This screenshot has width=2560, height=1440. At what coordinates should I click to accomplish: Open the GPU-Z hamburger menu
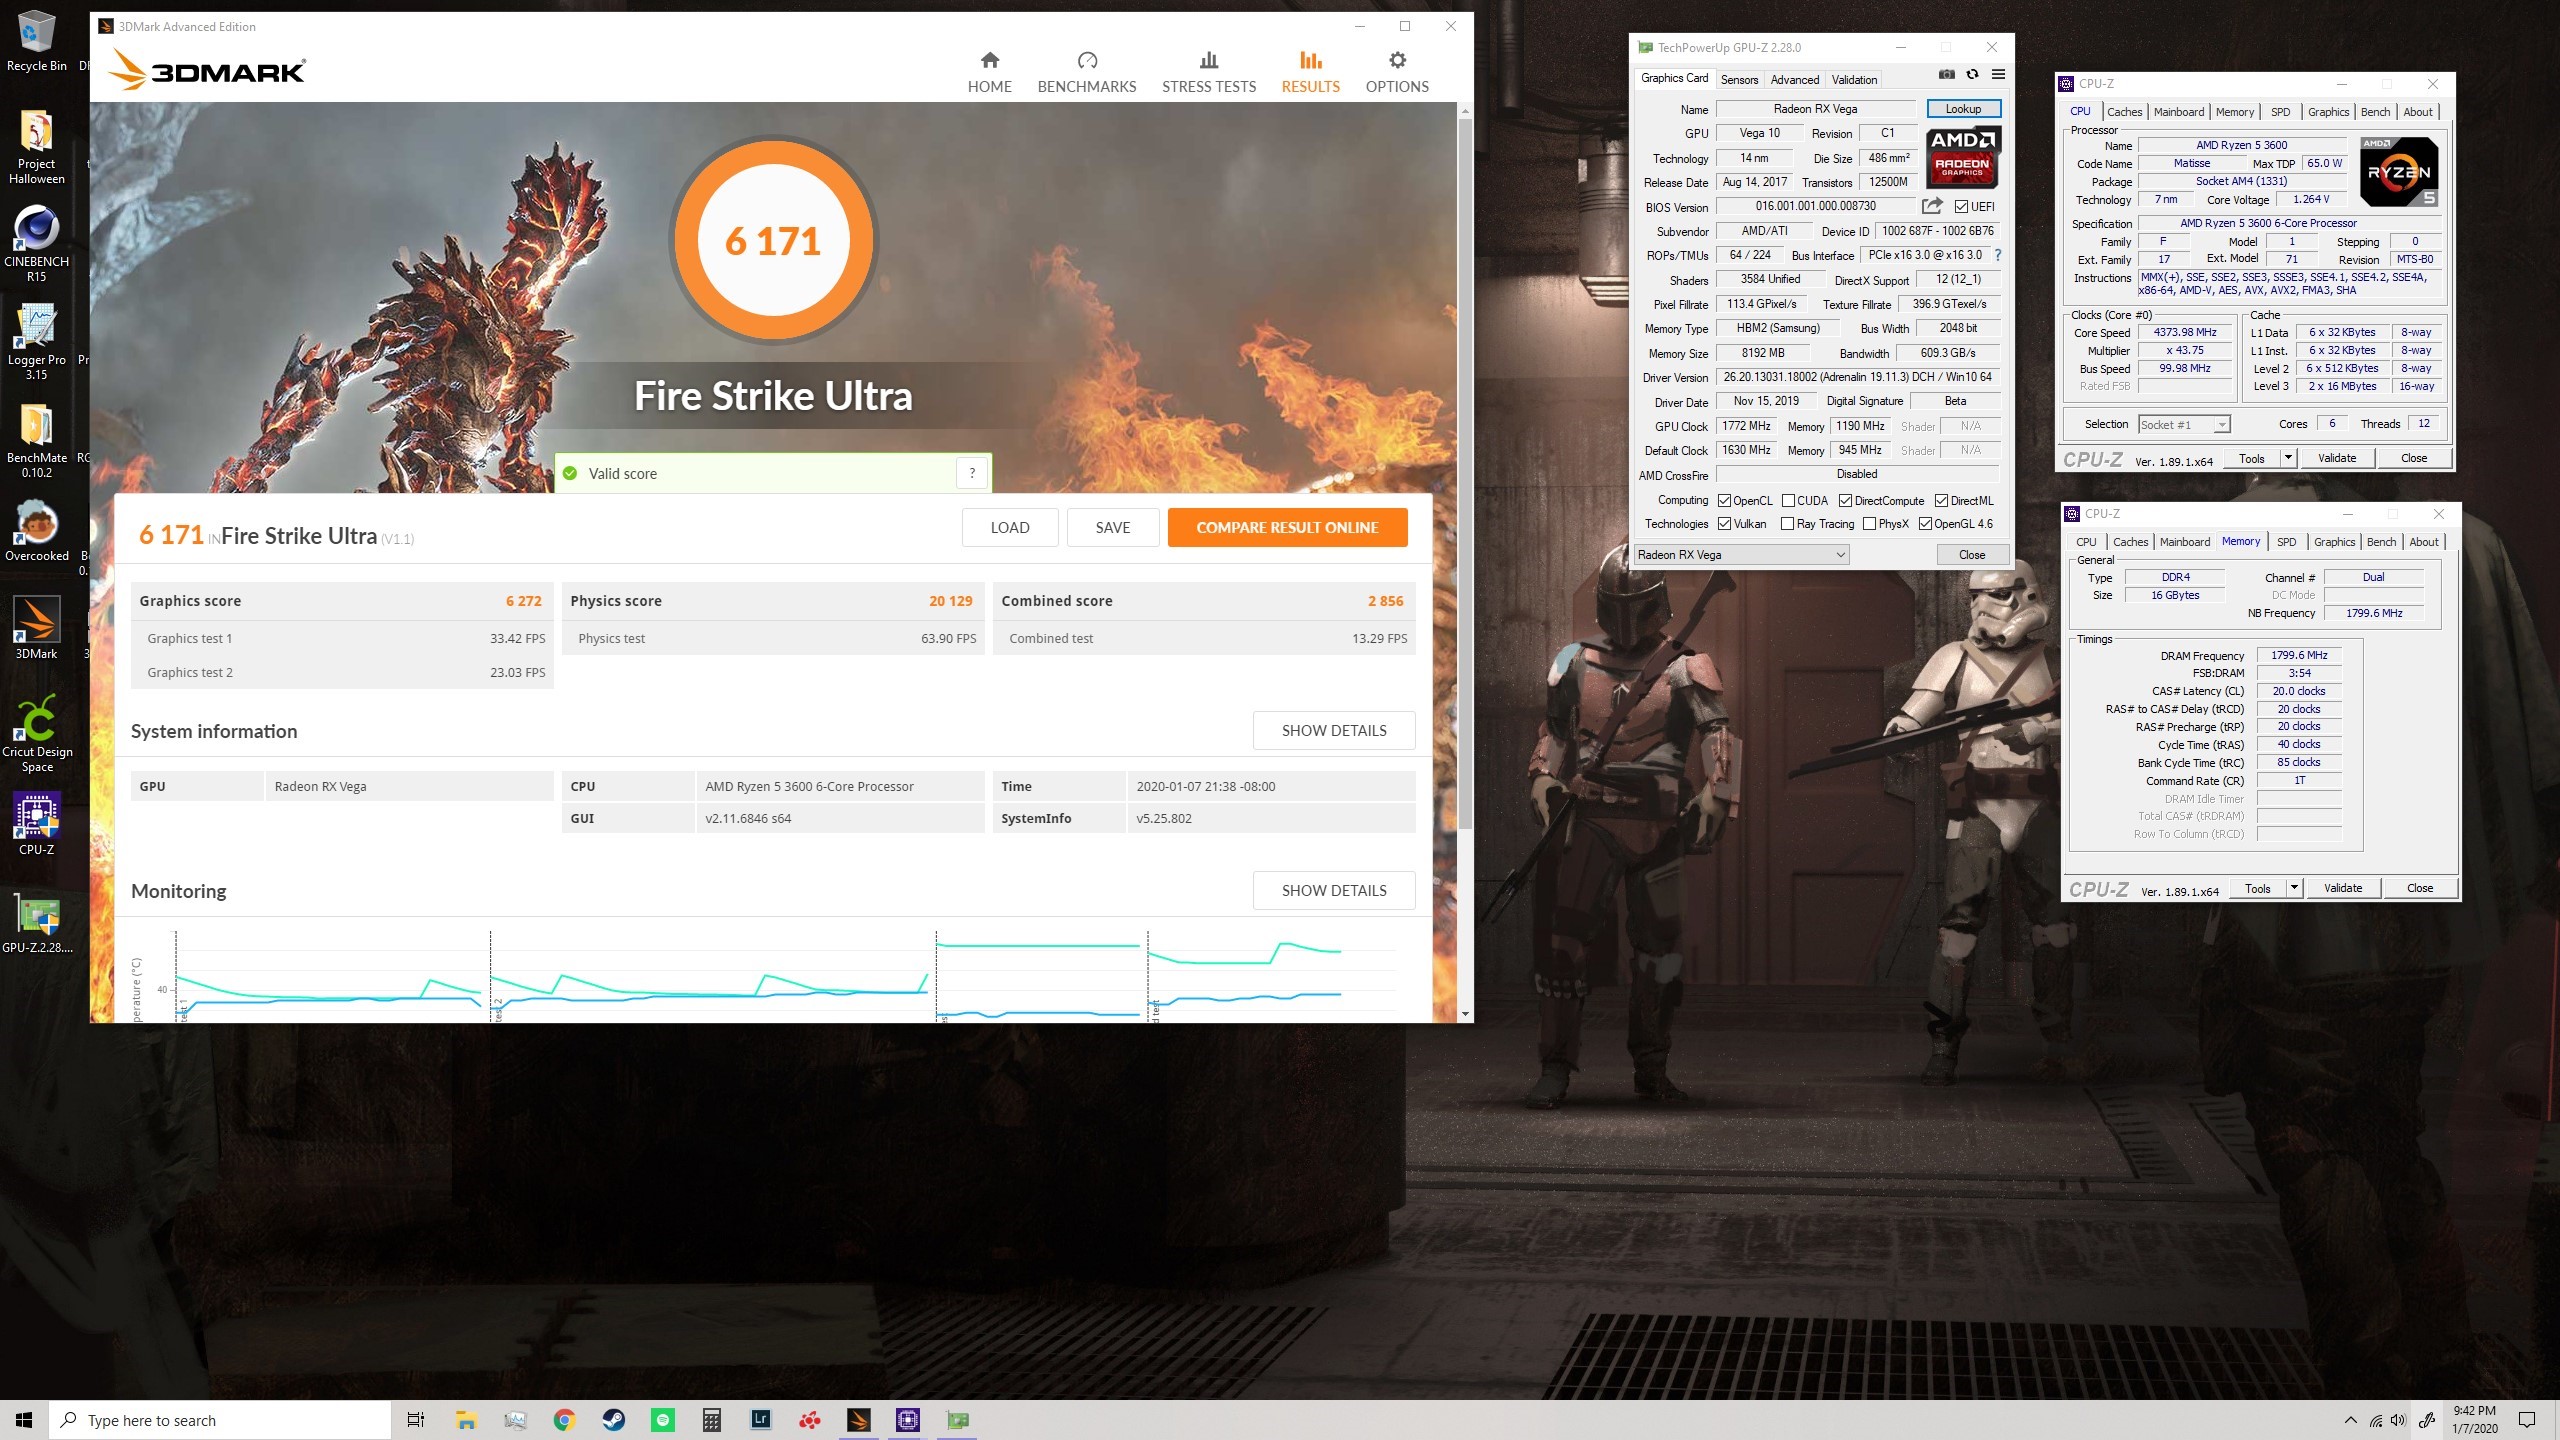1998,75
